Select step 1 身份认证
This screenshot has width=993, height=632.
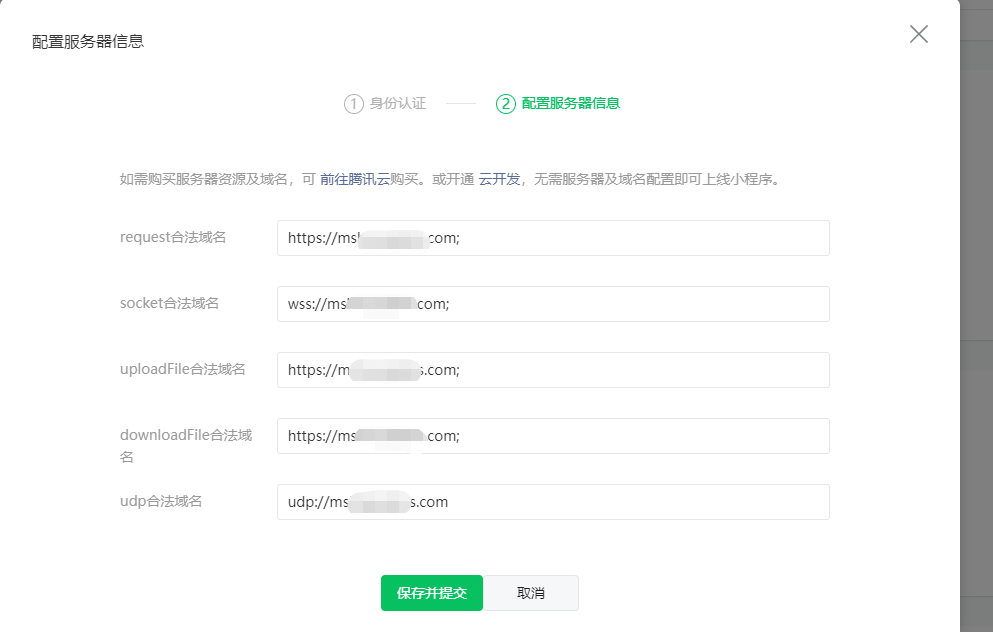385,103
